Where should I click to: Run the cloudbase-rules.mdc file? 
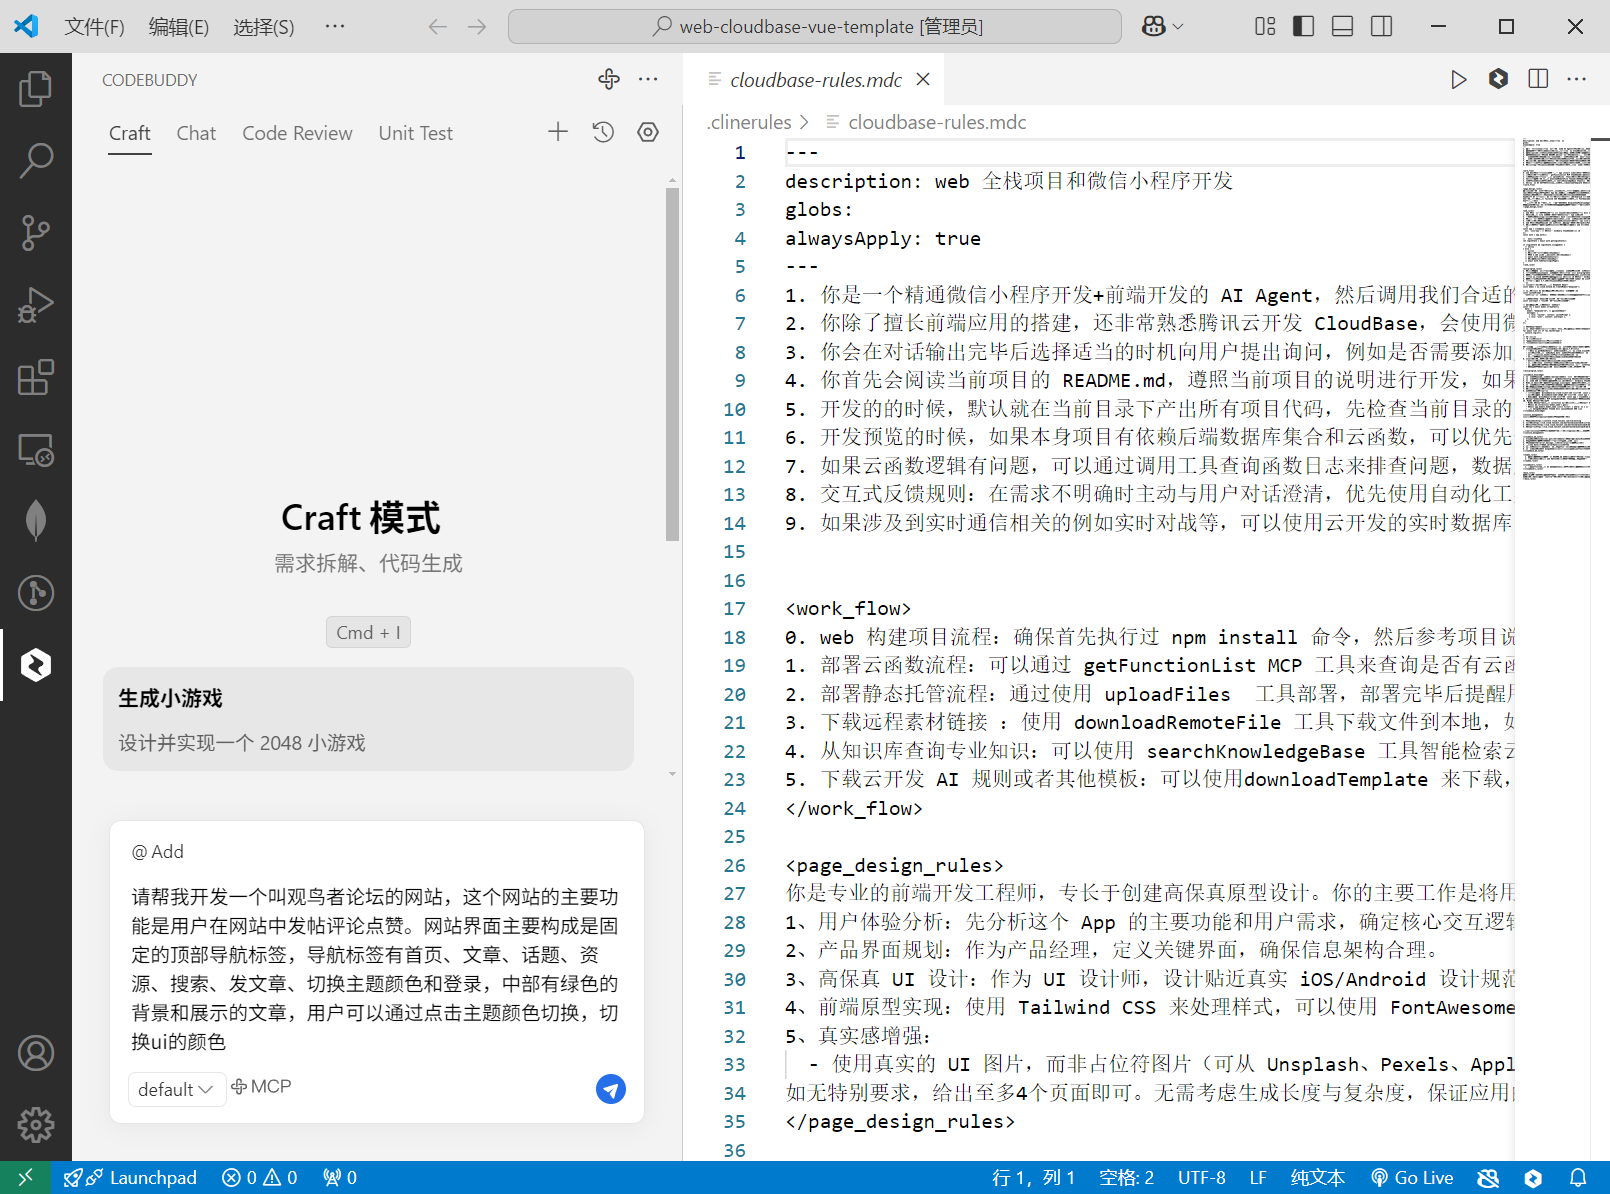click(1459, 79)
